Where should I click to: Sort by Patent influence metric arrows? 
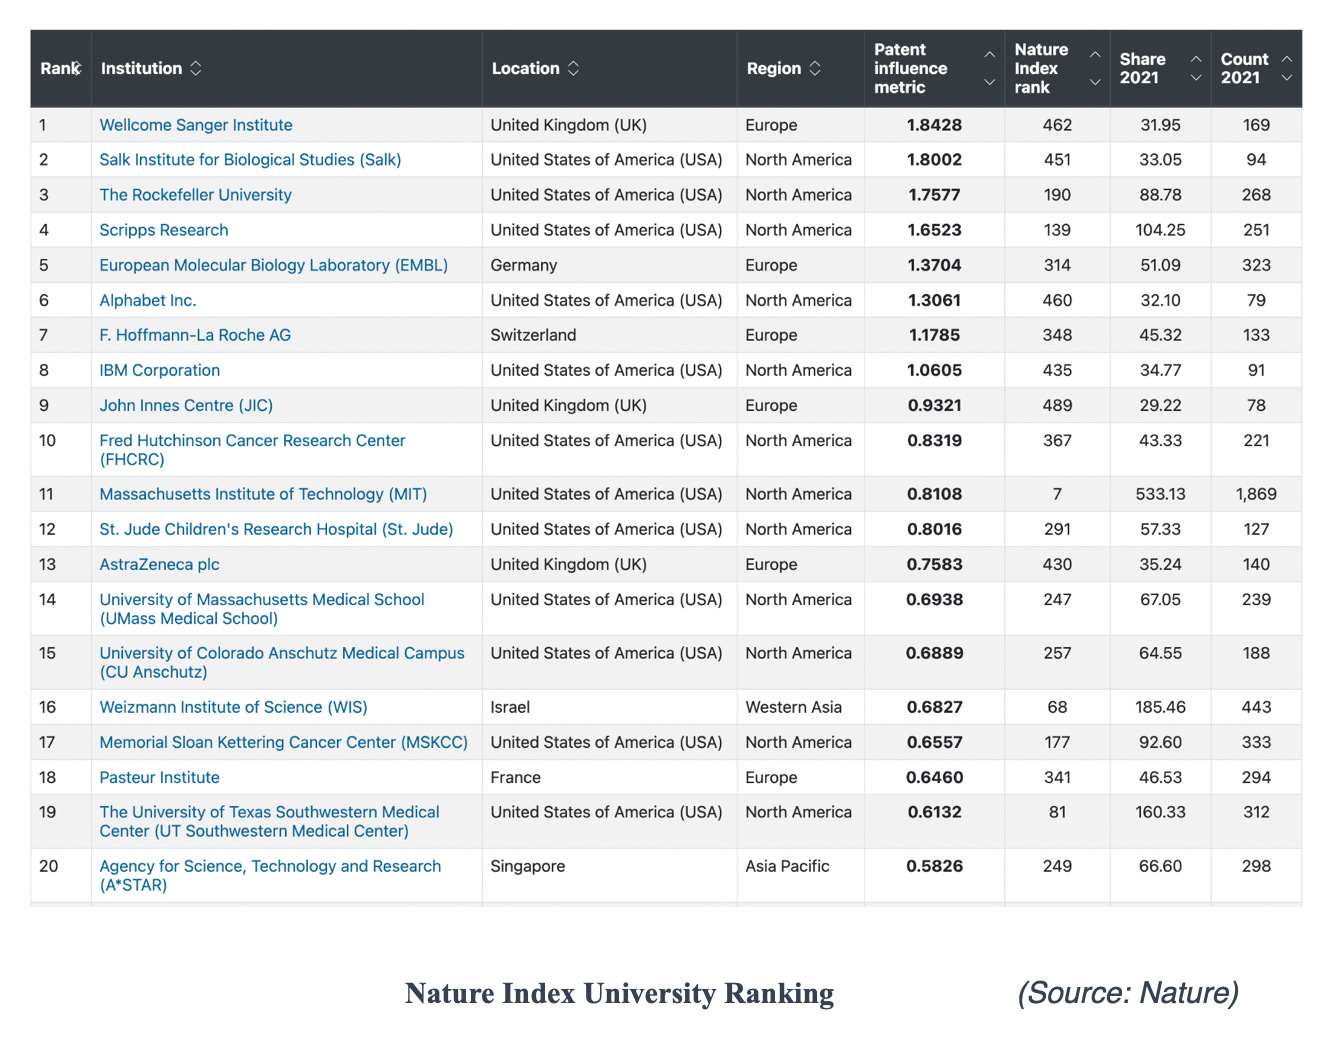pyautogui.click(x=990, y=68)
